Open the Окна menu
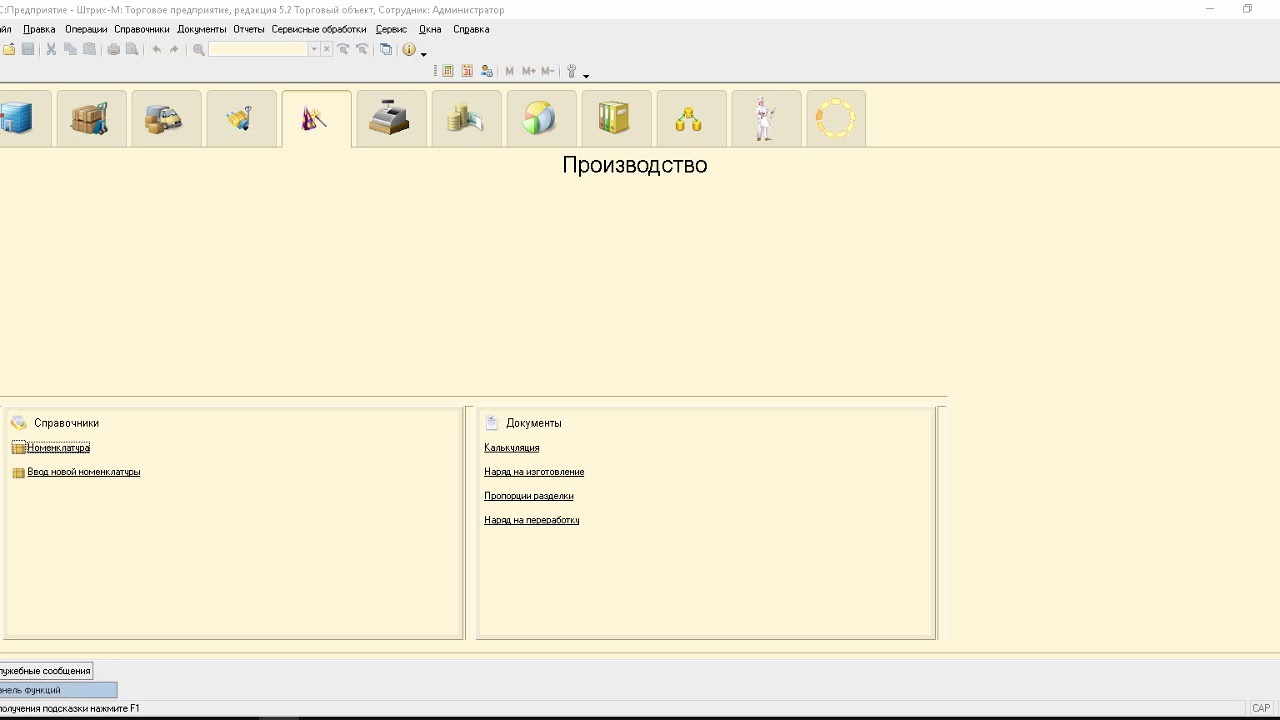Image resolution: width=1280 pixels, height=720 pixels. click(430, 29)
